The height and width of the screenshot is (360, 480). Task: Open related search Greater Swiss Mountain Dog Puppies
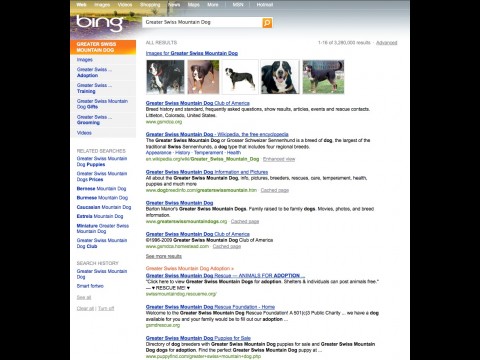pos(102,161)
